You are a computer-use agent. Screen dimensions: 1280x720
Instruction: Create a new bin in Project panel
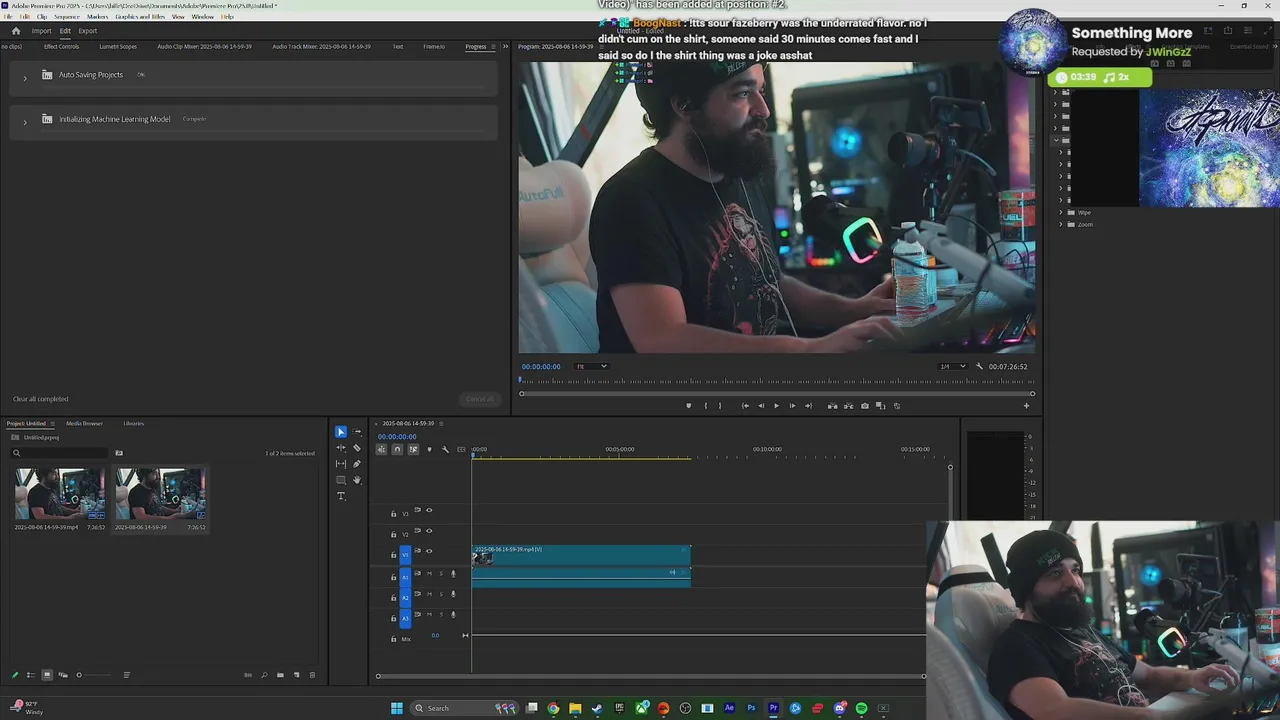[x=280, y=675]
